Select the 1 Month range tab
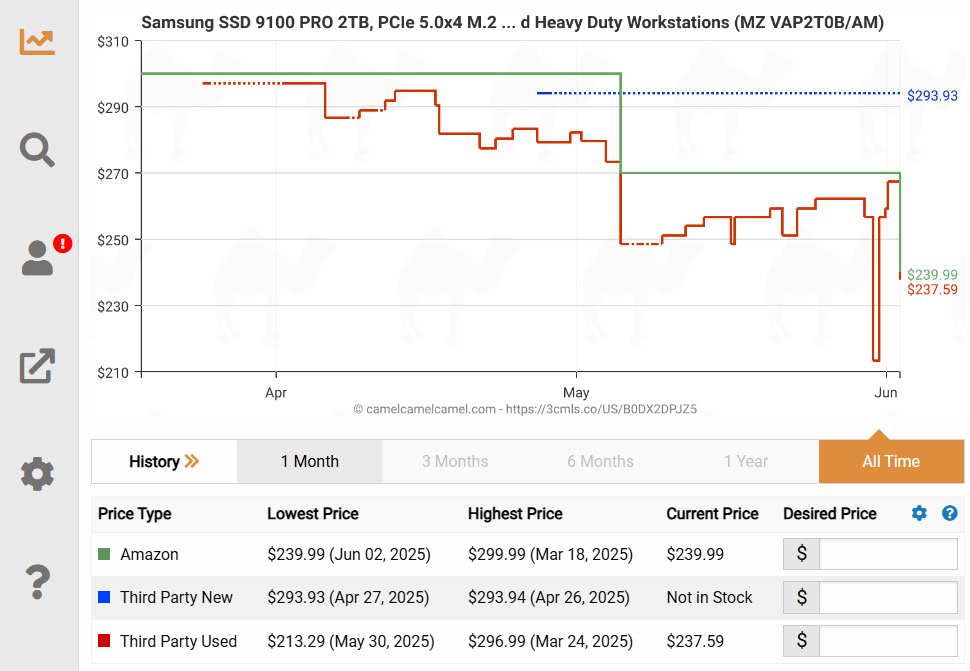 point(309,461)
